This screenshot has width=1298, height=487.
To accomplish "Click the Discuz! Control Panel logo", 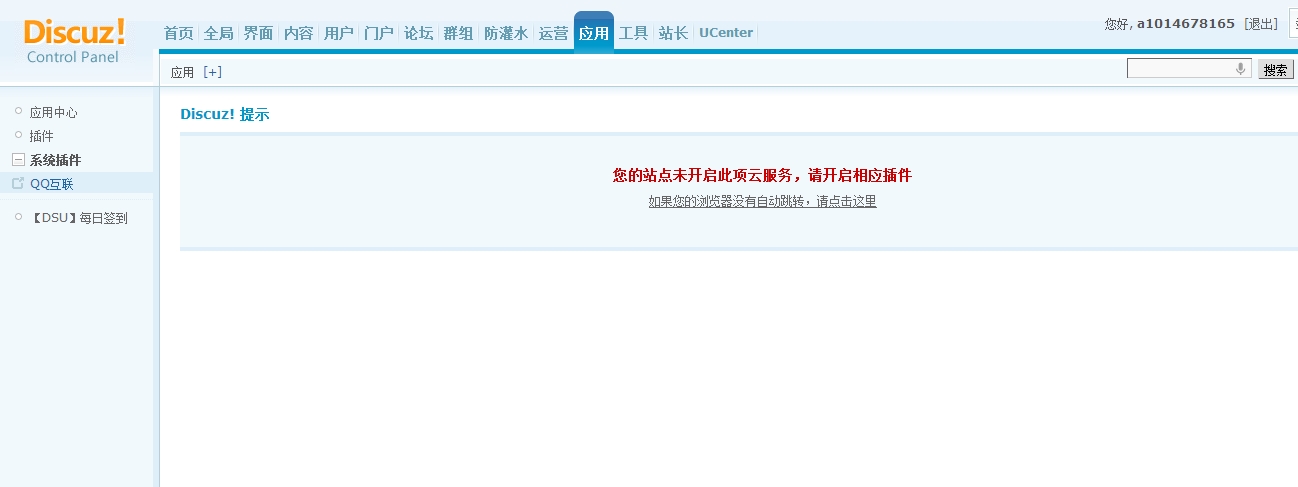I will pyautogui.click(x=74, y=40).
